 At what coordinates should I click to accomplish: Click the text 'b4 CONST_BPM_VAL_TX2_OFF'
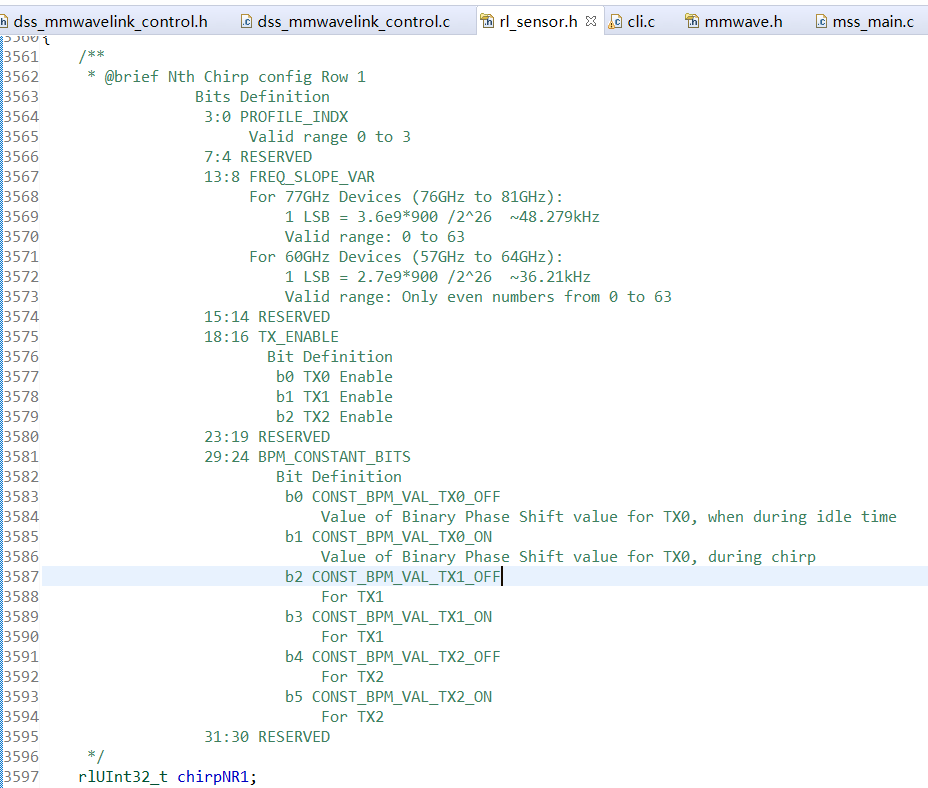(x=392, y=657)
